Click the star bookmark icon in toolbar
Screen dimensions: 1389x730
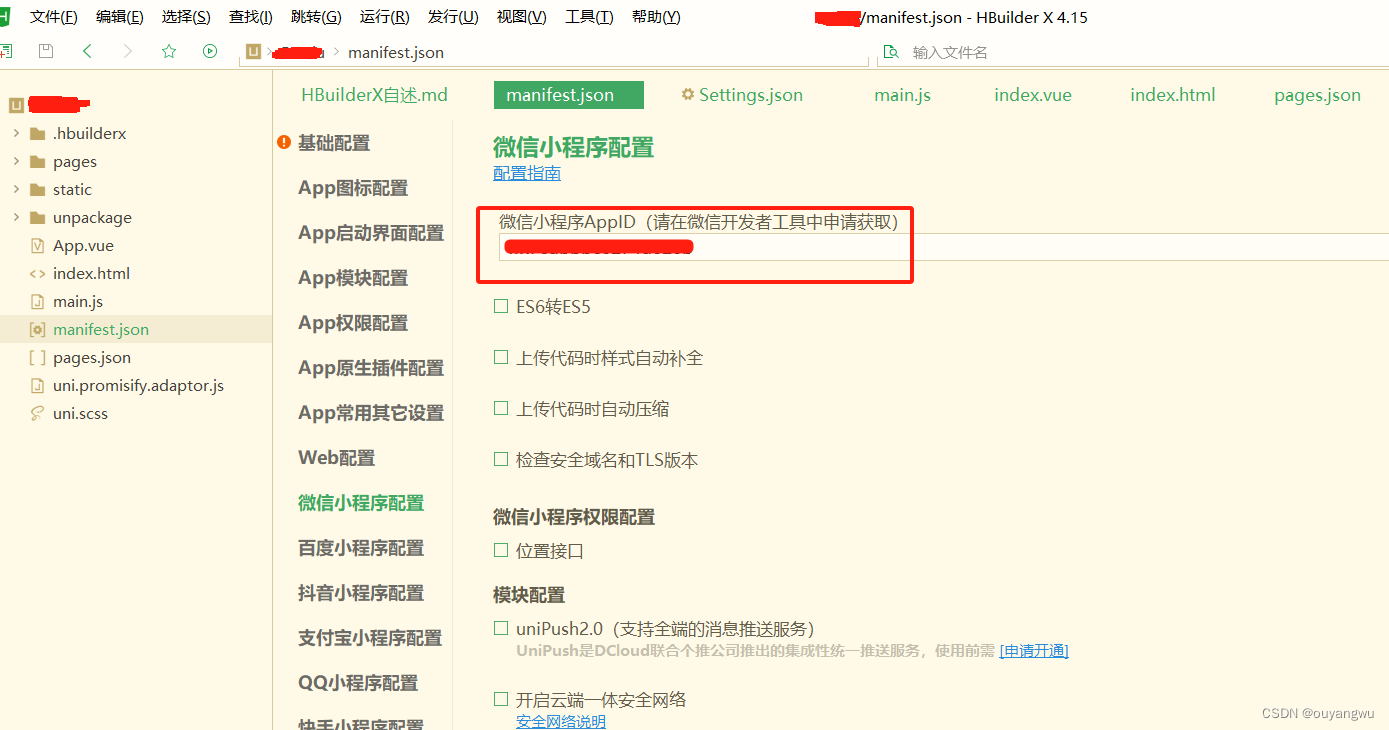point(169,51)
